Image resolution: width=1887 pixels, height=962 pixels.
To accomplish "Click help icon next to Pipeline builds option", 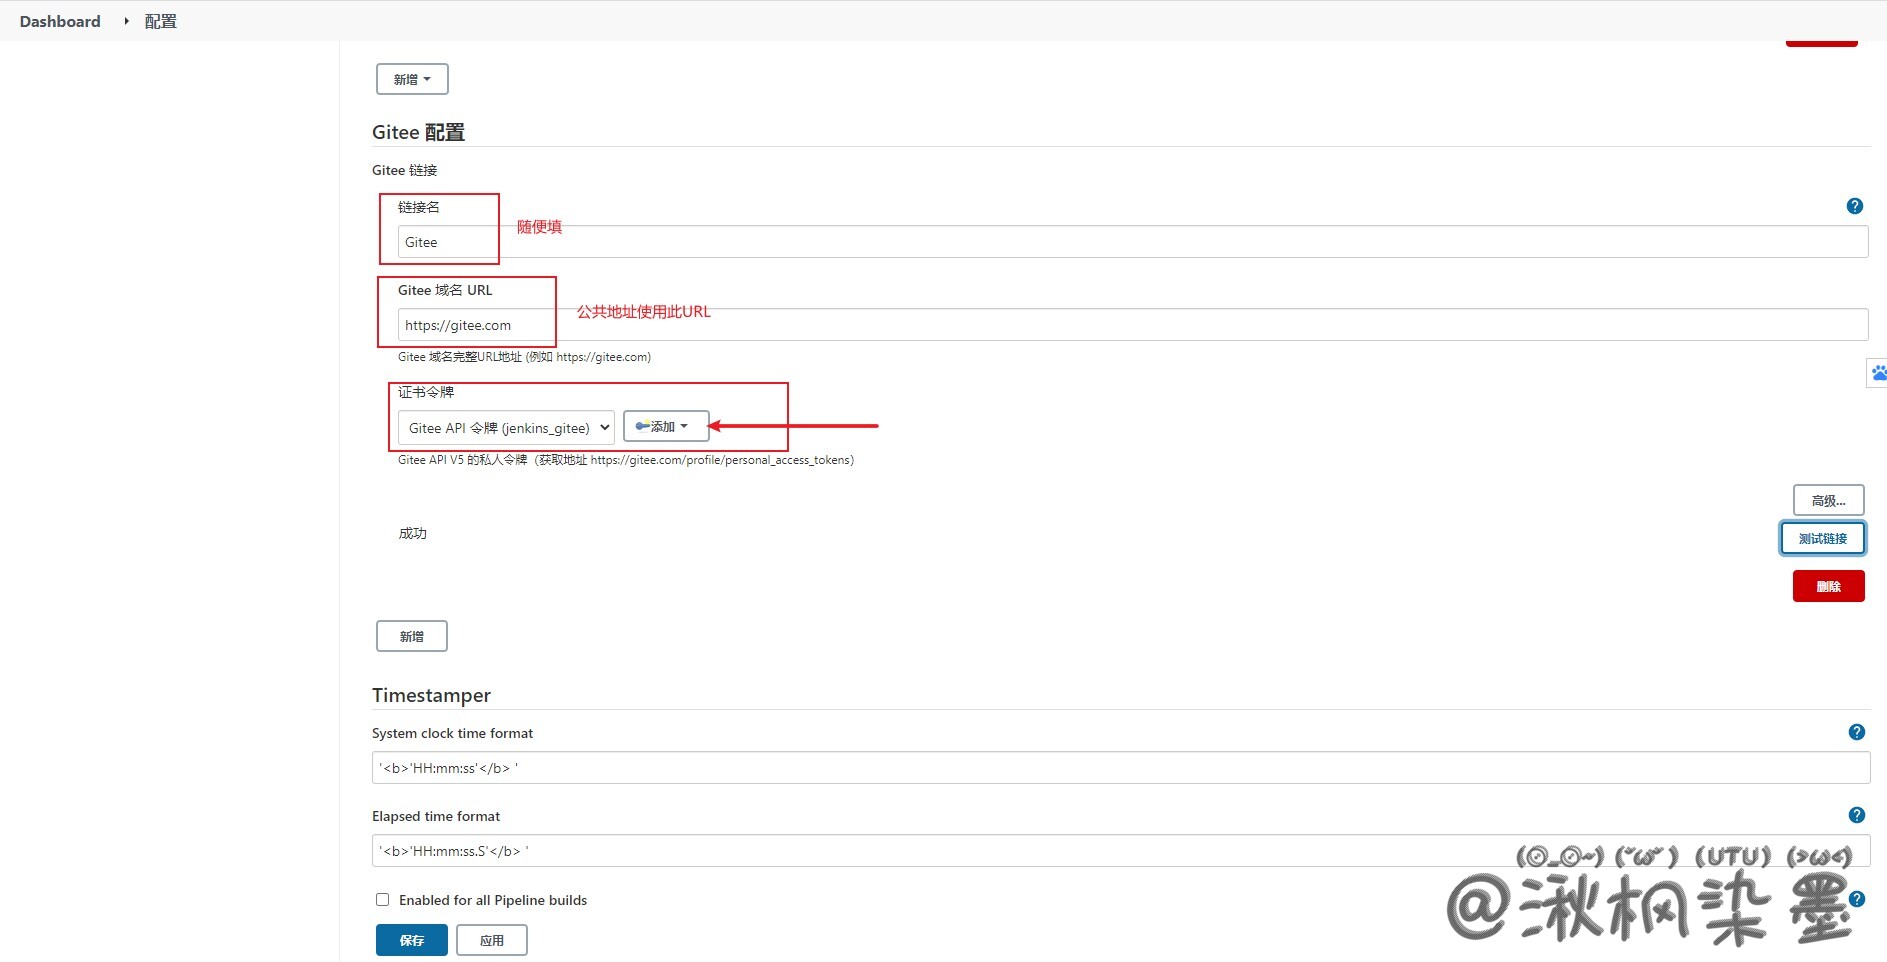I will tap(1857, 899).
